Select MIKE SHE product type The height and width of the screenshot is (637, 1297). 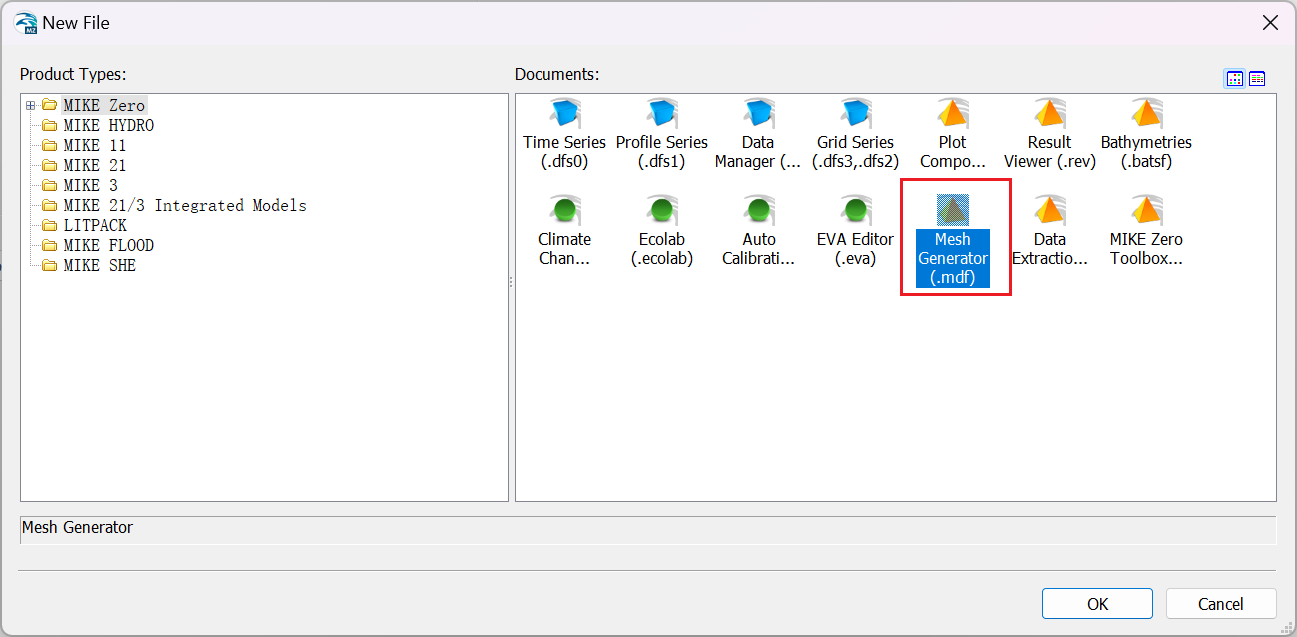click(99, 265)
